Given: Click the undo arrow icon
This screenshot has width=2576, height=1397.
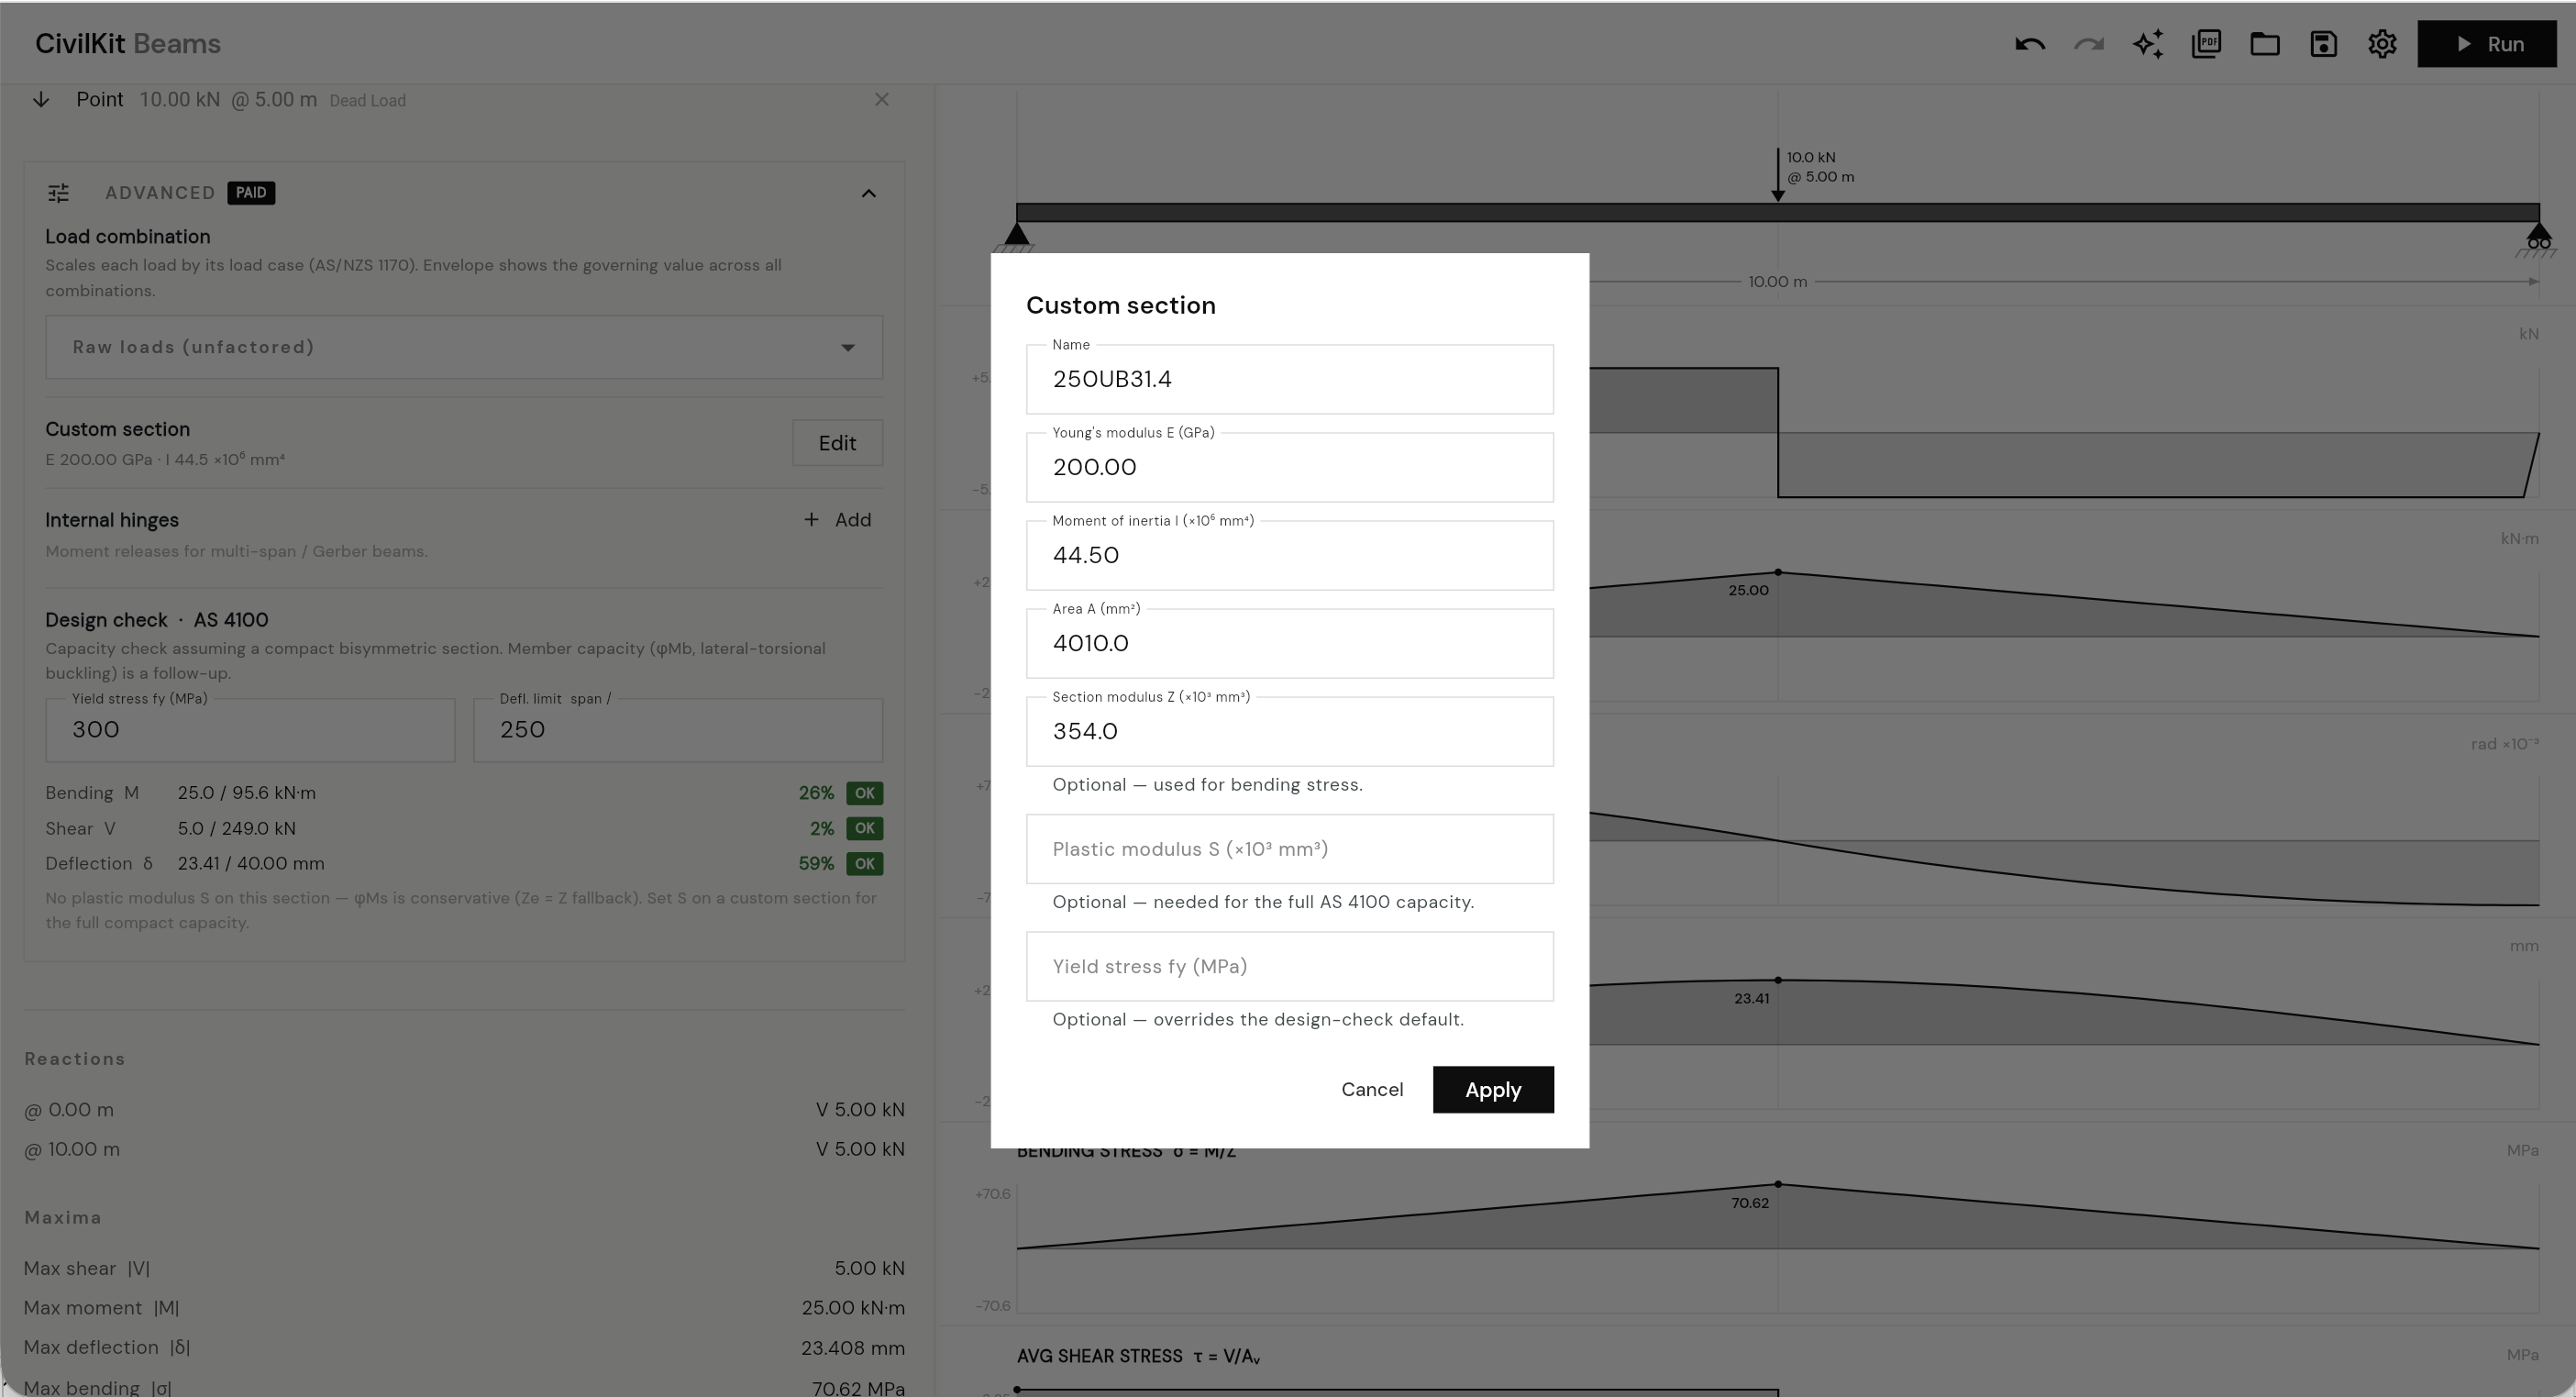Looking at the screenshot, I should (2029, 44).
